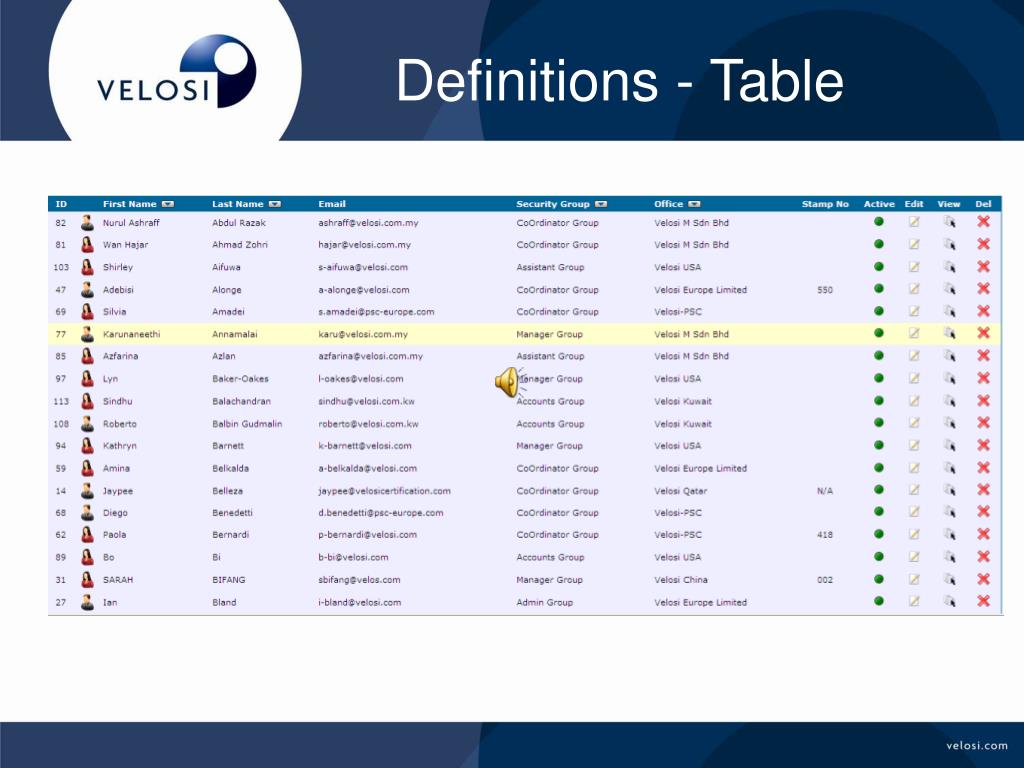The height and width of the screenshot is (768, 1024).
Task: Delete the Jaypee Belleza record
Action: (983, 490)
